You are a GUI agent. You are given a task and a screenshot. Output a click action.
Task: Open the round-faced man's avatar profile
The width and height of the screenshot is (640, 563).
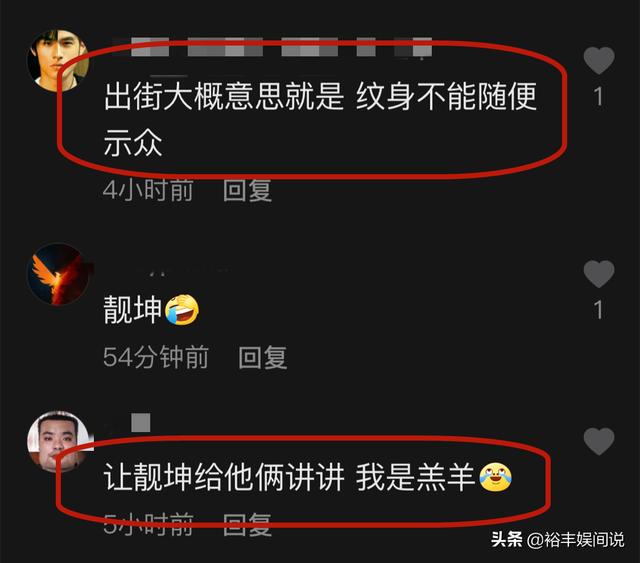coord(58,441)
